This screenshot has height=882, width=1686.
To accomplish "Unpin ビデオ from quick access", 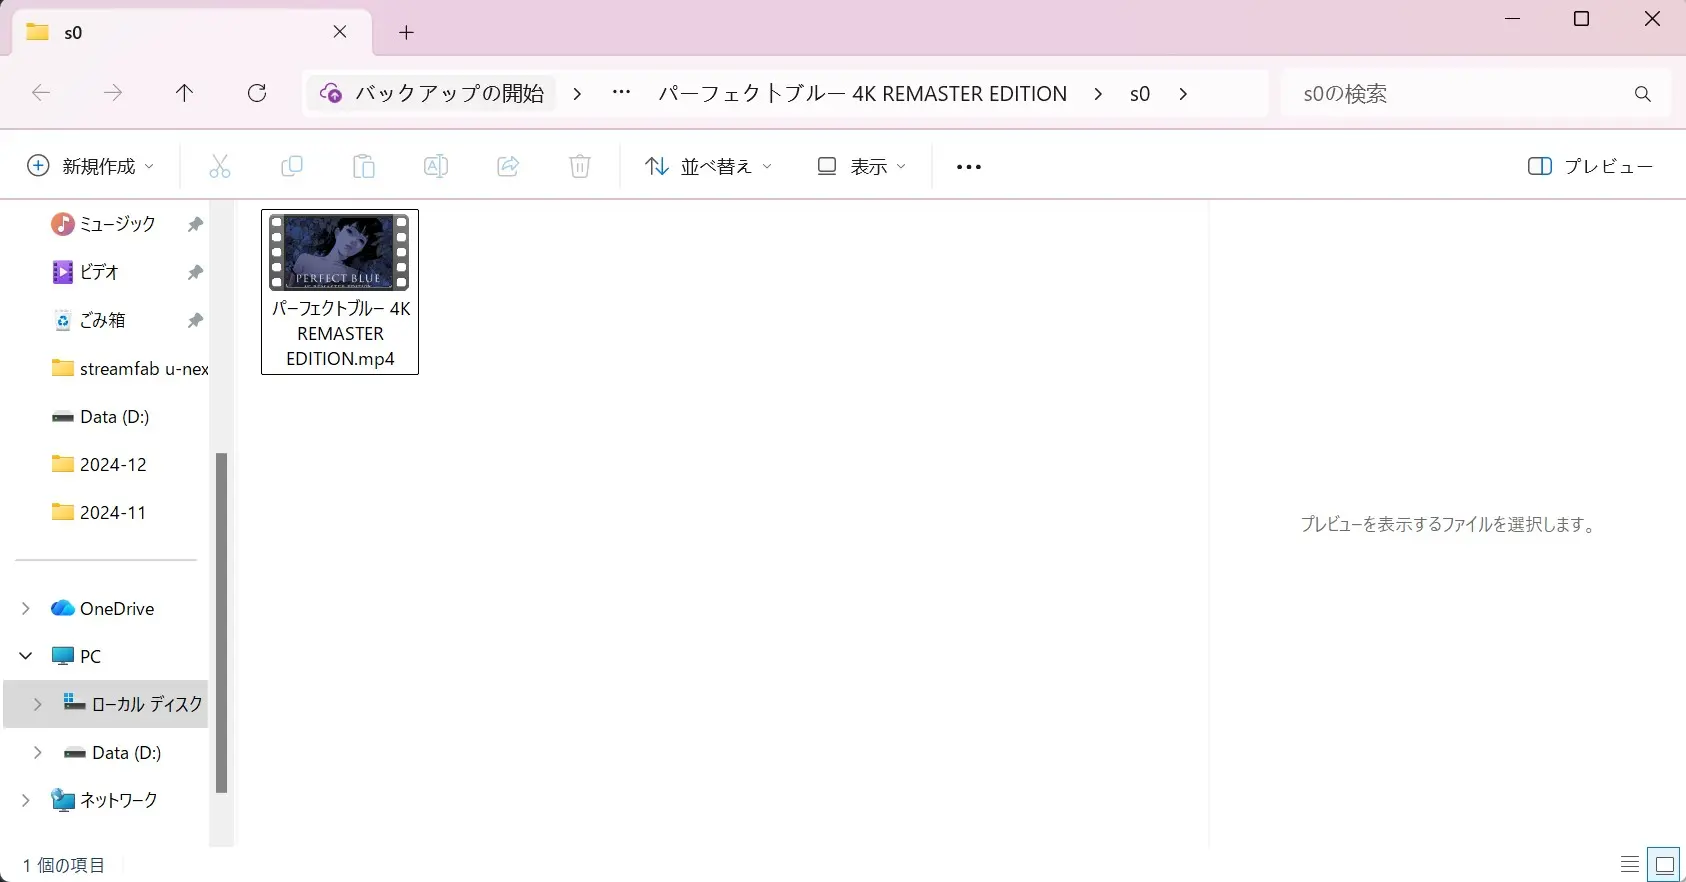I will (x=195, y=272).
